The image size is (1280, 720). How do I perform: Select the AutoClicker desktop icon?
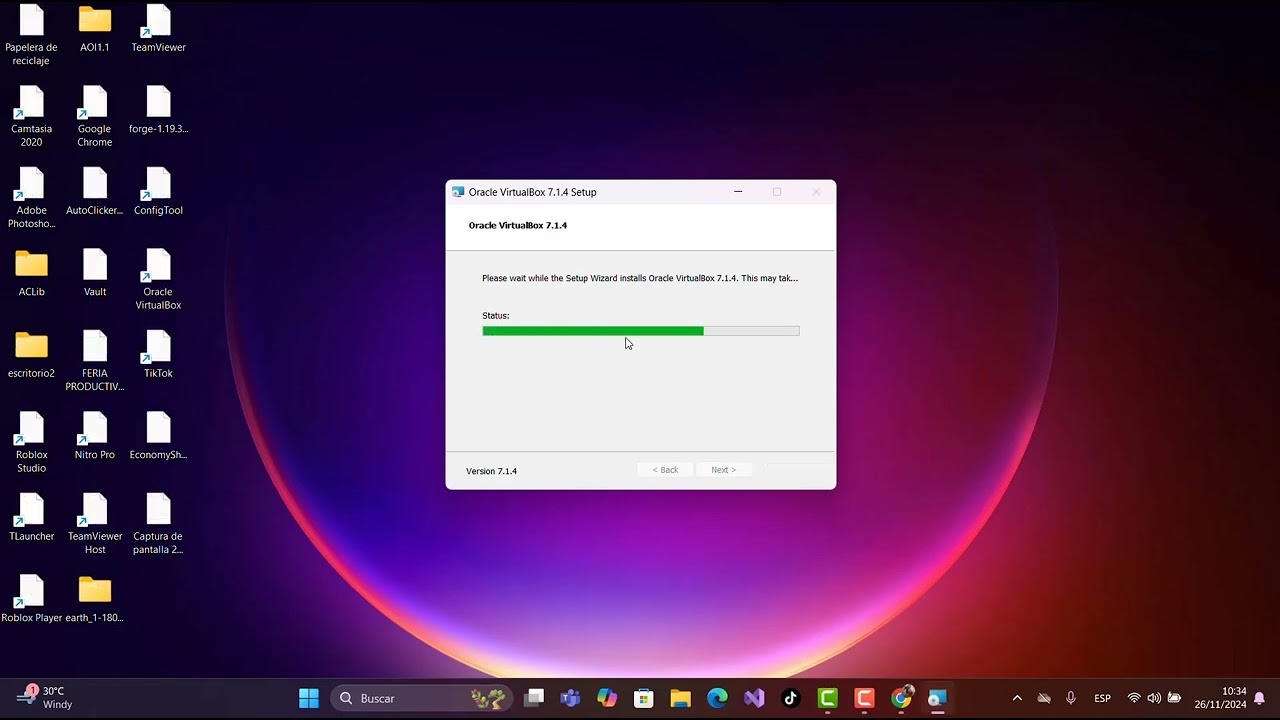(x=95, y=192)
